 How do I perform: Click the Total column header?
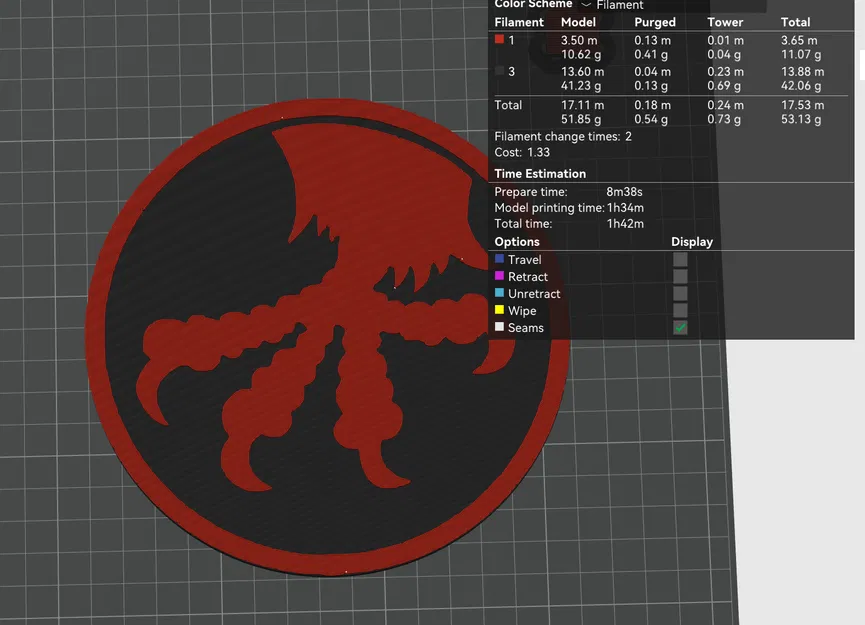(795, 22)
